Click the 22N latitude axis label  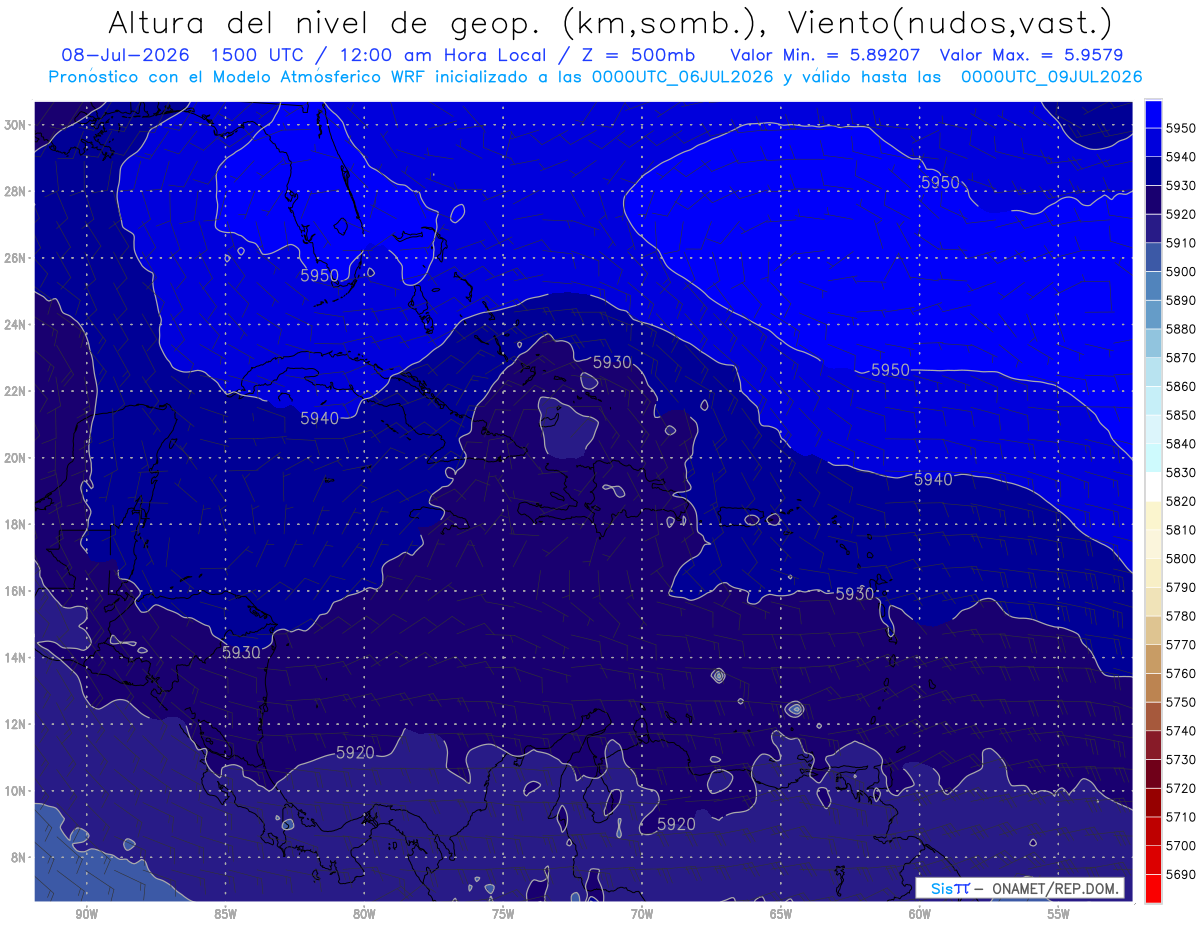[x=16, y=391]
